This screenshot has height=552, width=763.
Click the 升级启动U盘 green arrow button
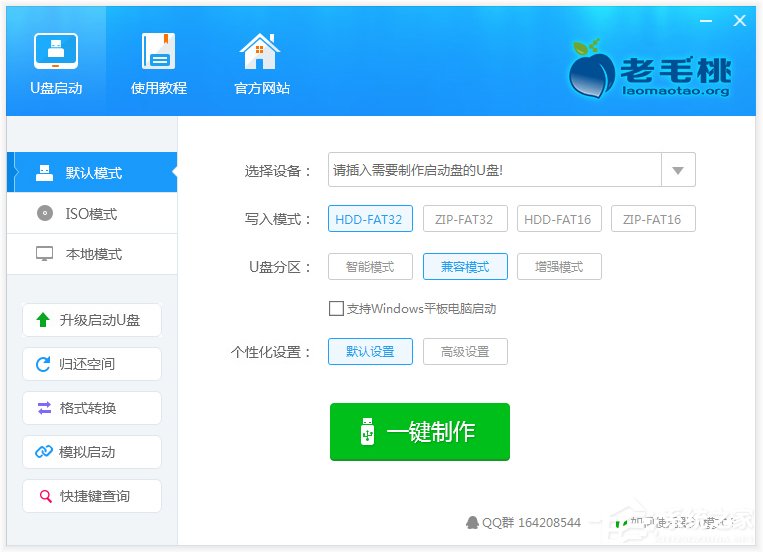(91, 320)
